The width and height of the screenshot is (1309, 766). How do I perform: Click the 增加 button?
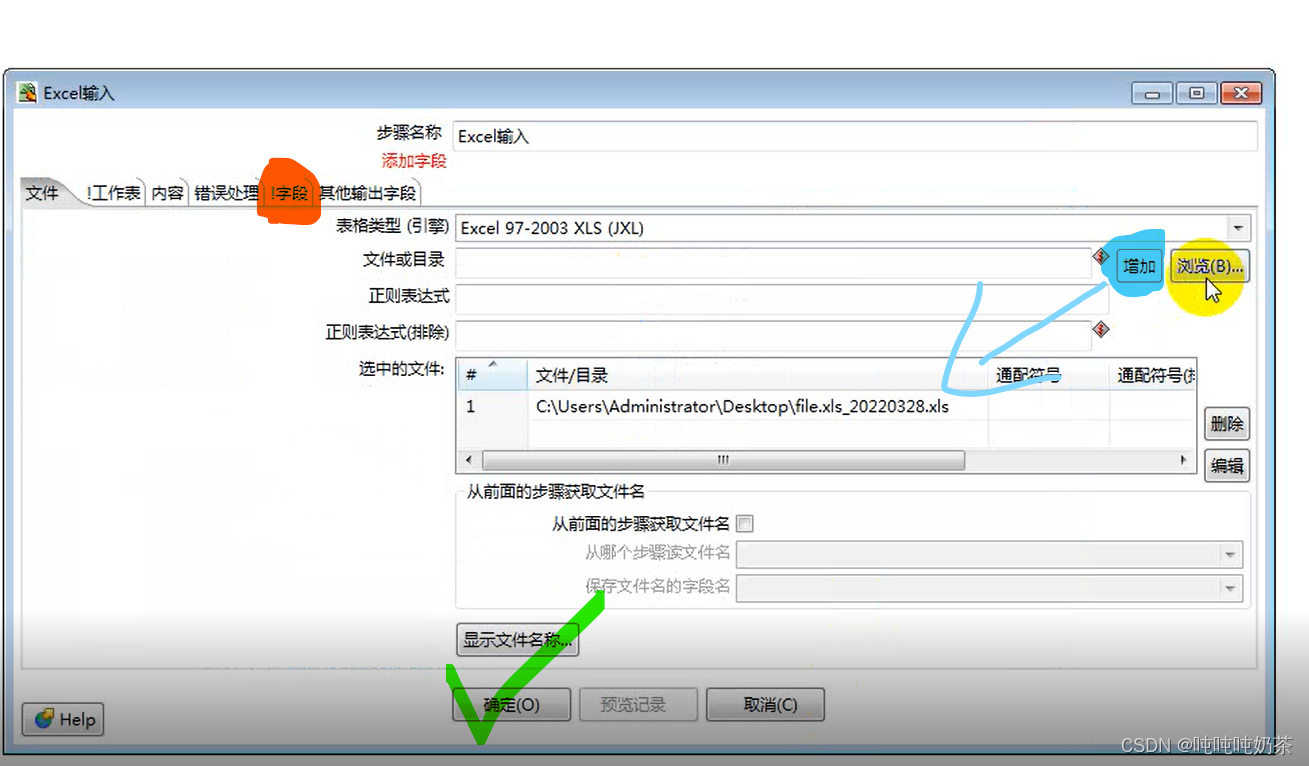1139,266
